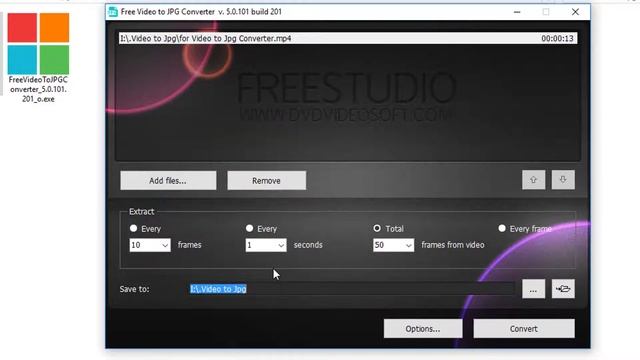Select Total frames from video option
Viewport: 640px width, 360px height.
click(377, 229)
